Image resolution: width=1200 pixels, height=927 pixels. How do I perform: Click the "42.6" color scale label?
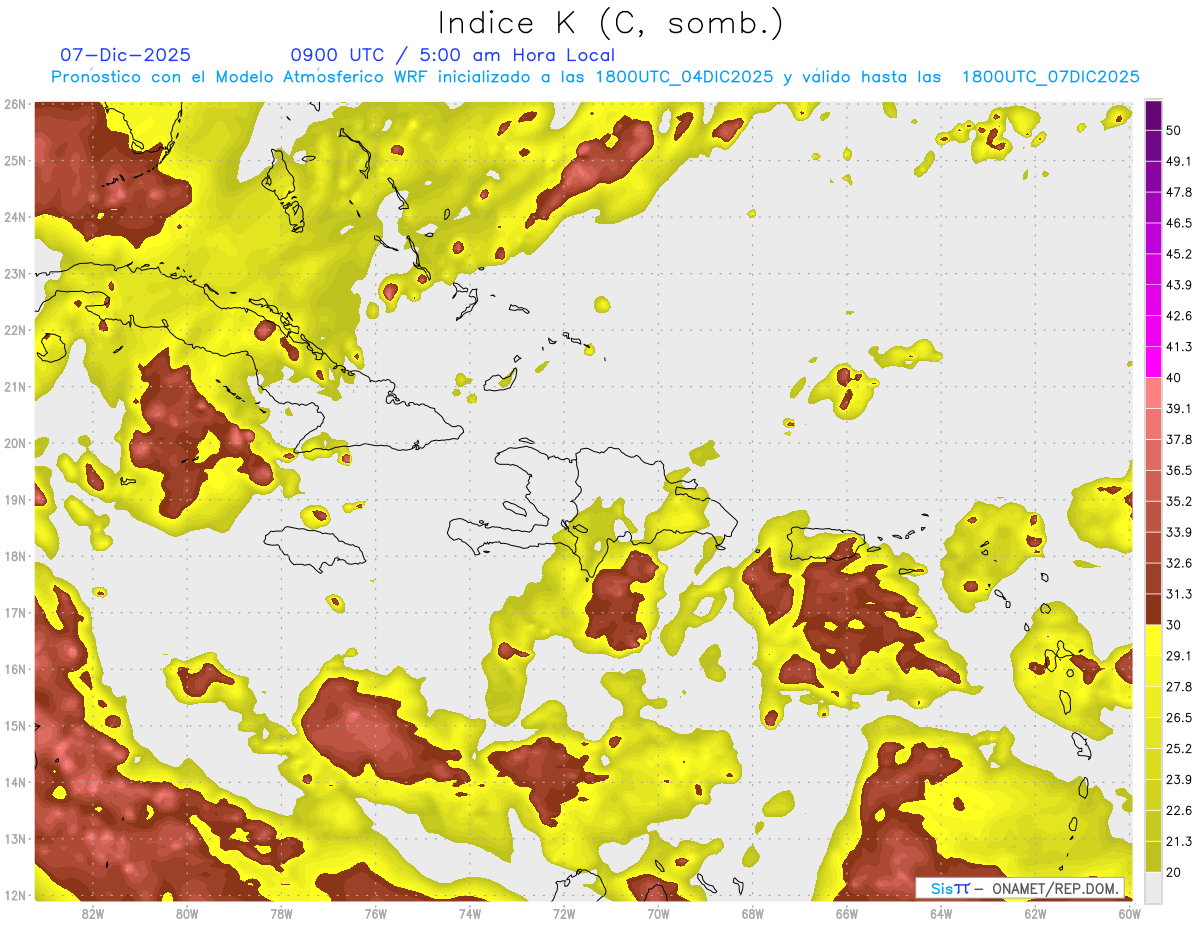[x=1178, y=316]
